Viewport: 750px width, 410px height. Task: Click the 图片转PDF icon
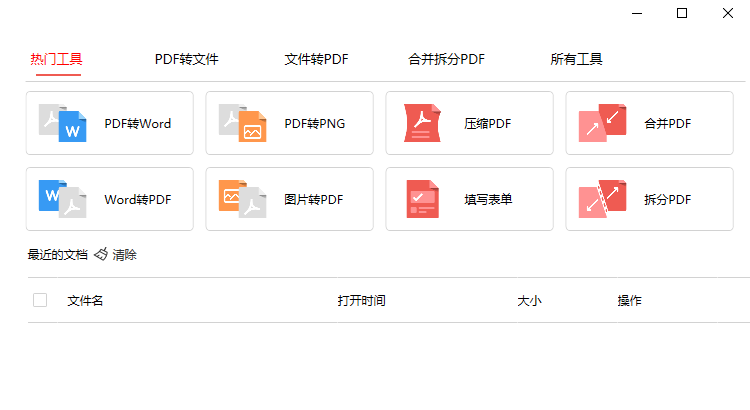point(243,199)
